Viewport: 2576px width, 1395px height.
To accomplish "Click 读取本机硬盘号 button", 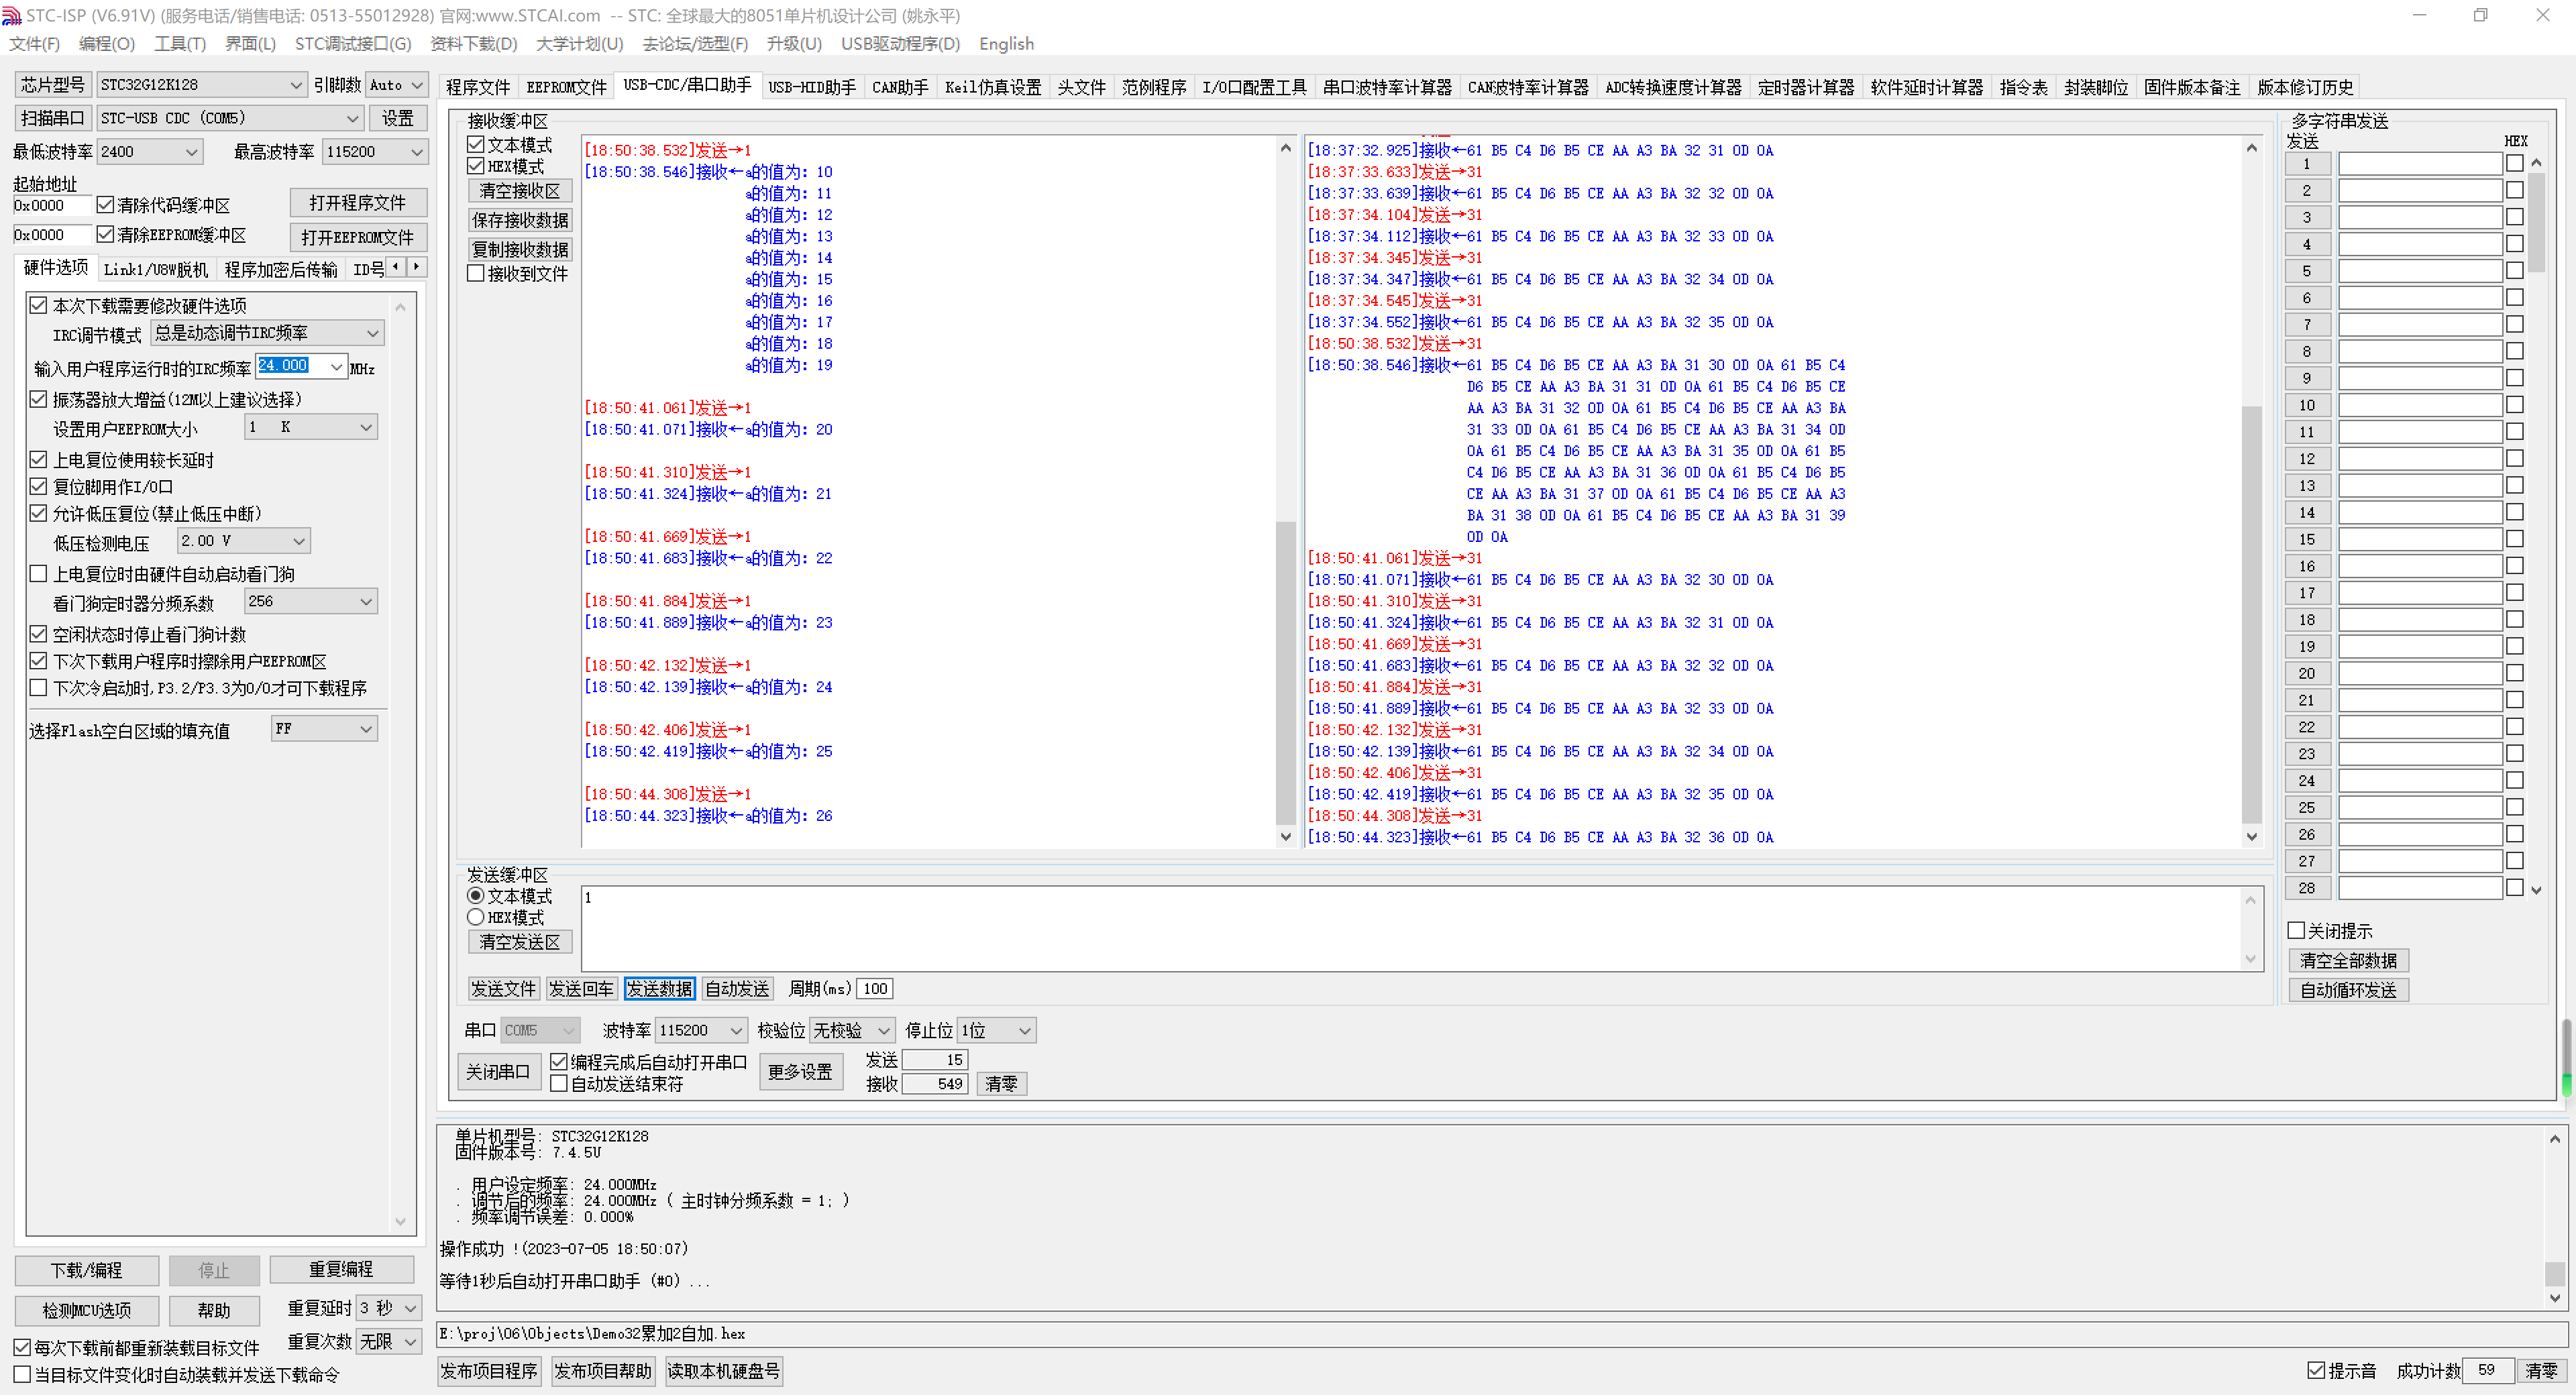I will pos(724,1370).
